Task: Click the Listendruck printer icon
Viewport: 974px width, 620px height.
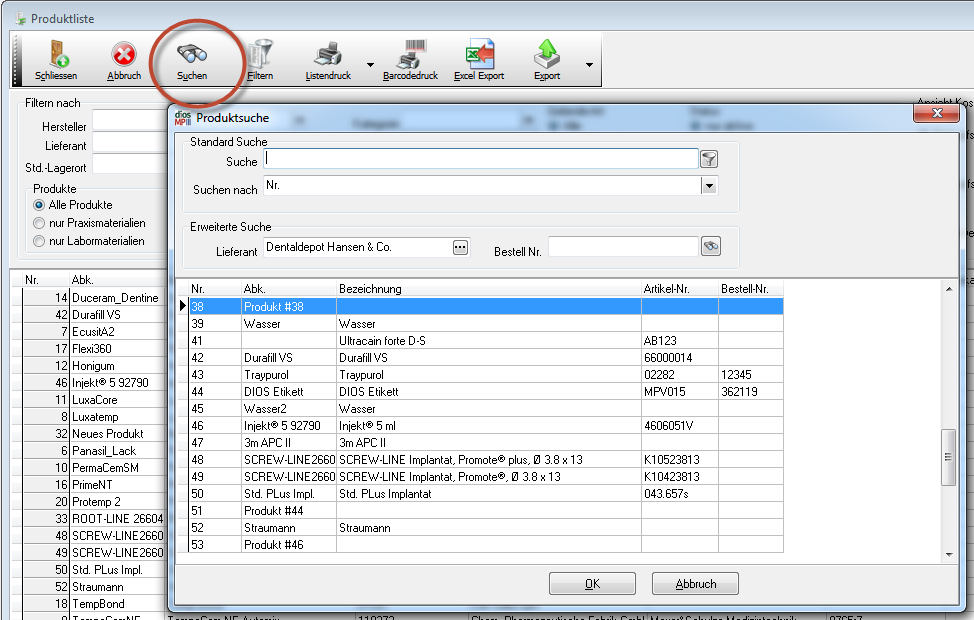Action: [x=328, y=53]
